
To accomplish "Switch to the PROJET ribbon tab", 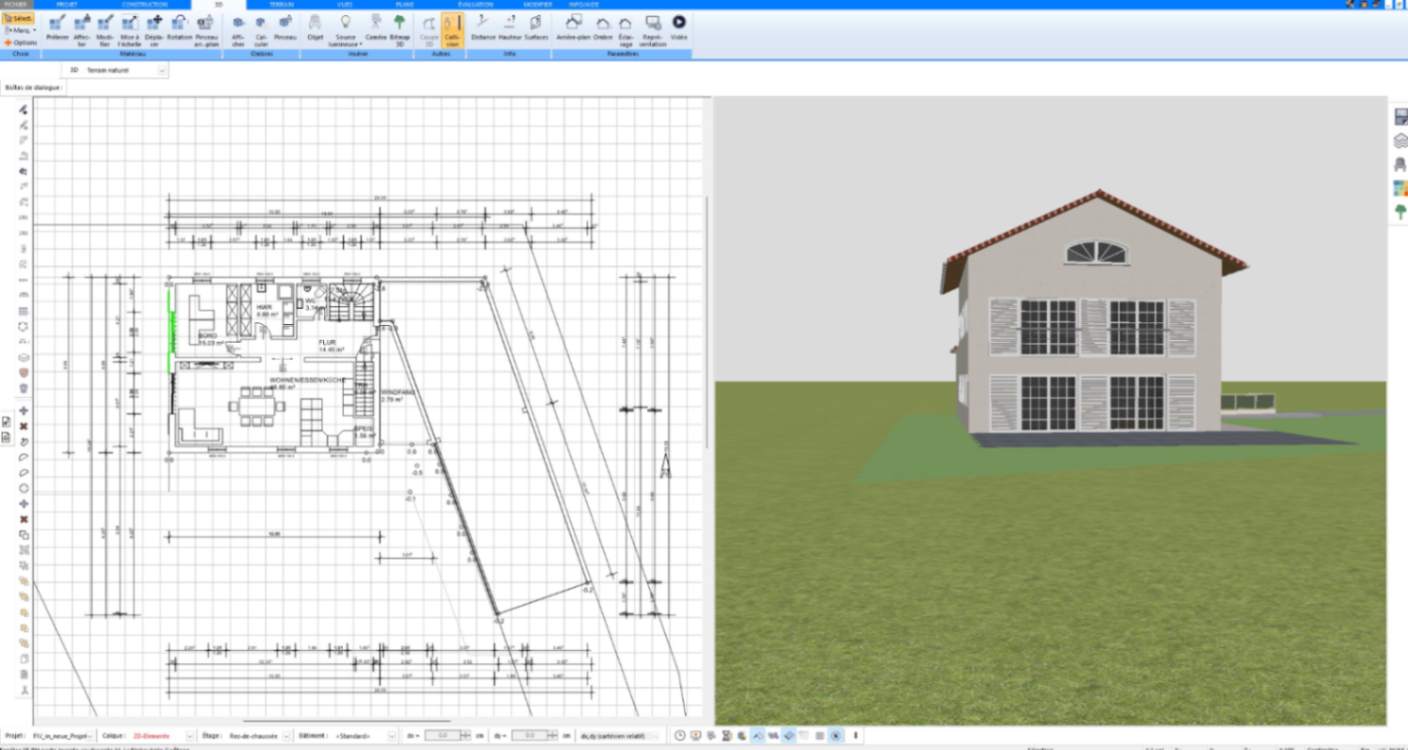I will point(67,4).
